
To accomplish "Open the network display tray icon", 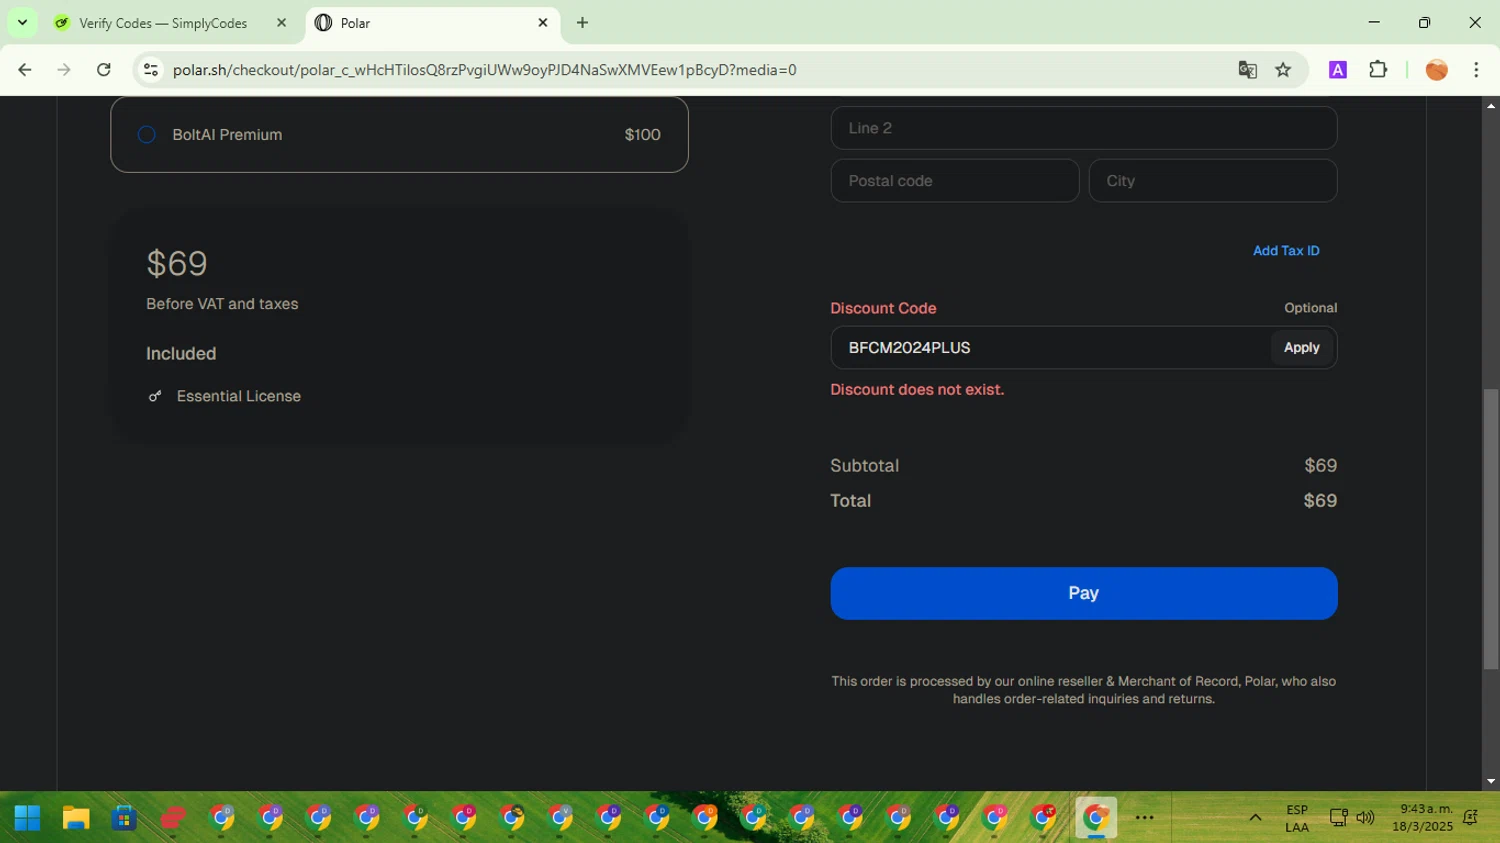I will (1338, 818).
